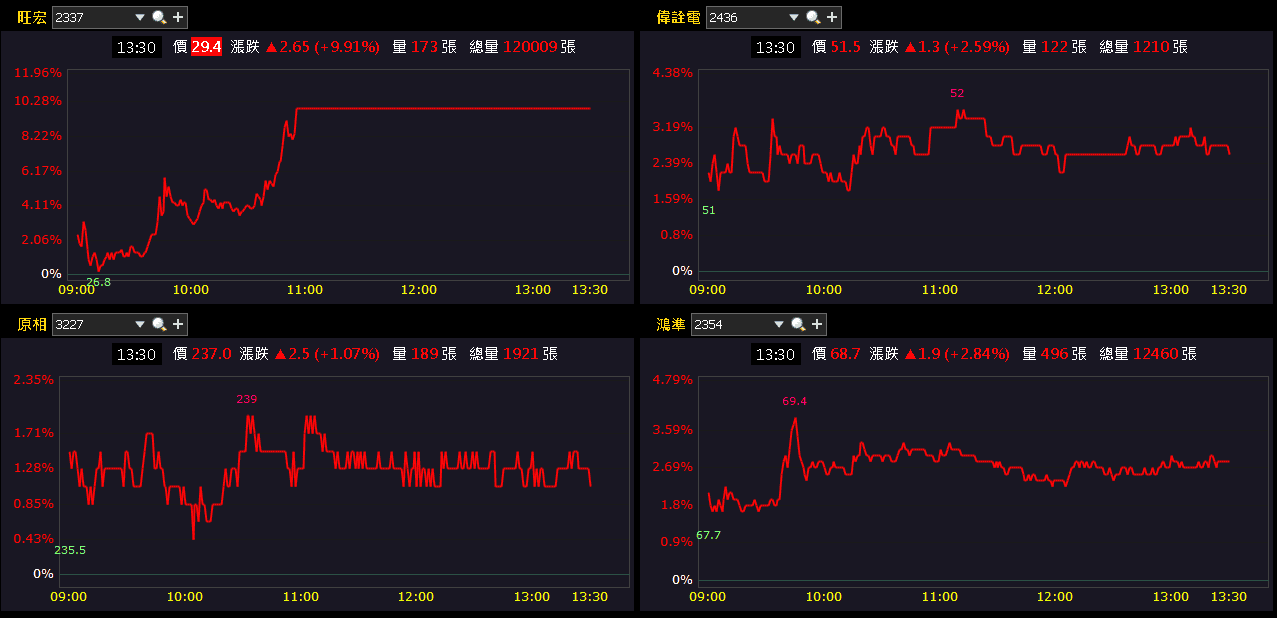This screenshot has height=618, width=1277.
Task: Click the plus icon beside code 2337
Action: 178,17
